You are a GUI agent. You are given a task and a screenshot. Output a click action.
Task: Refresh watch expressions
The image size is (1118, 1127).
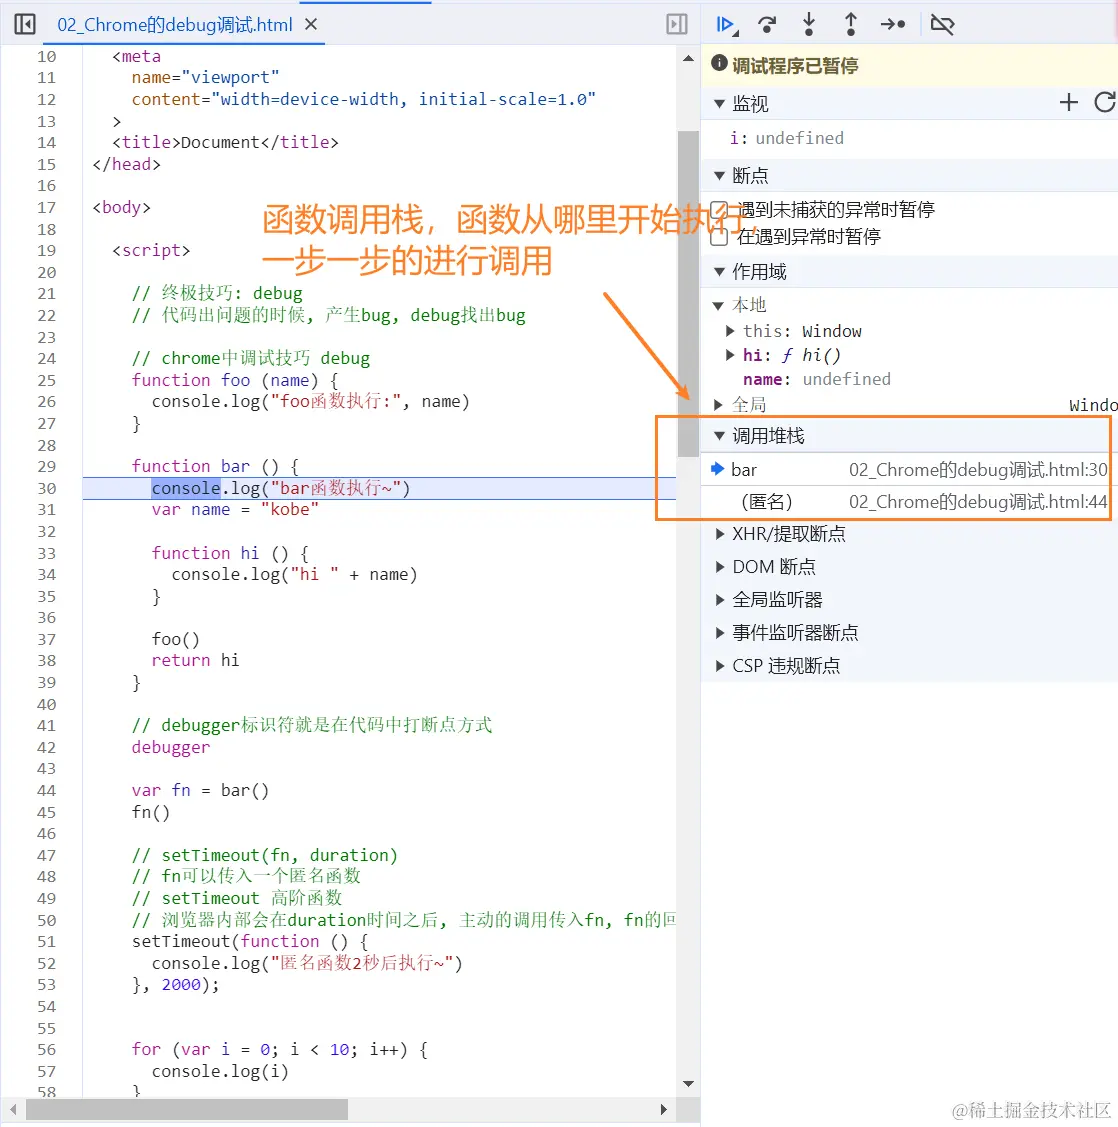pos(1104,103)
